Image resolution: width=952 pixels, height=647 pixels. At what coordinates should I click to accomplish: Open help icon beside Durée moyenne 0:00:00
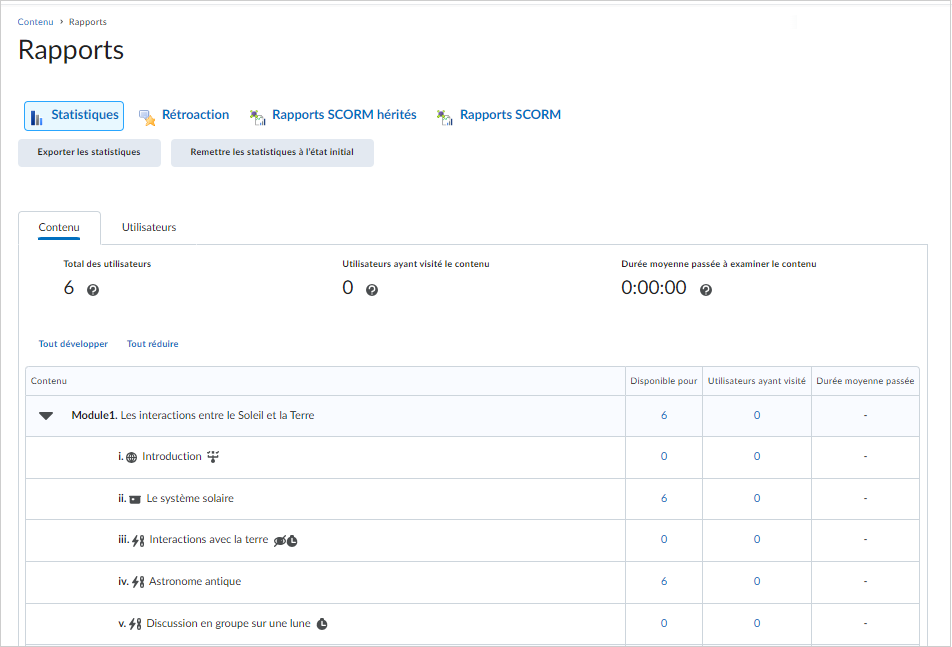click(x=706, y=290)
